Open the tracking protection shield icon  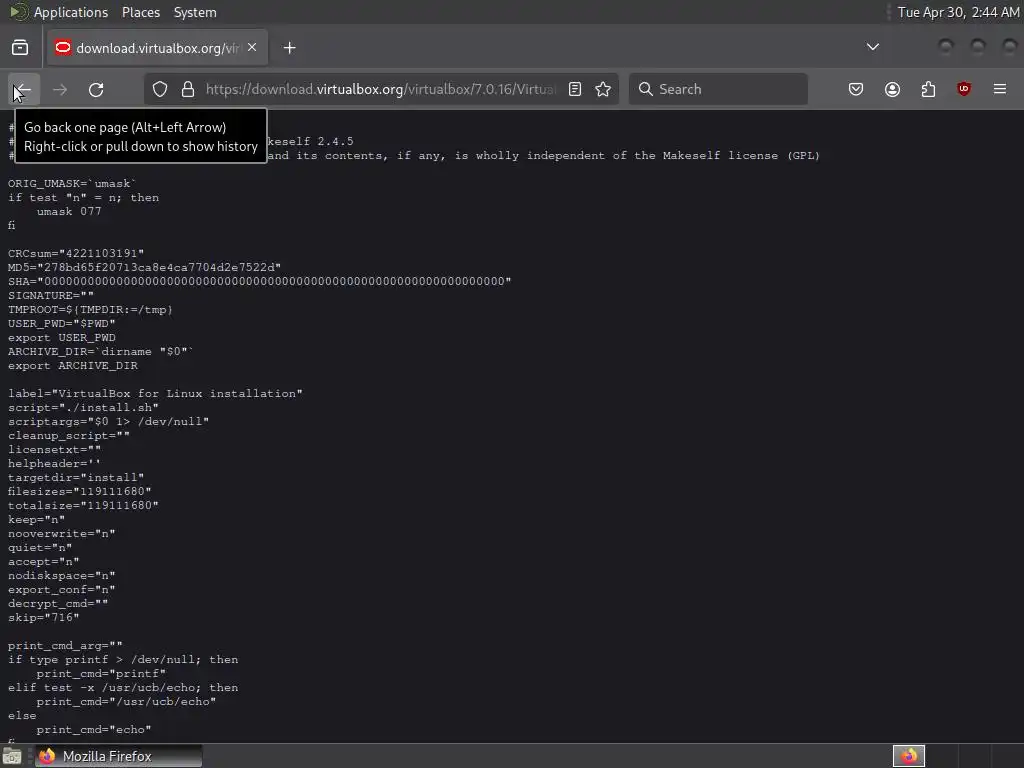coord(160,89)
